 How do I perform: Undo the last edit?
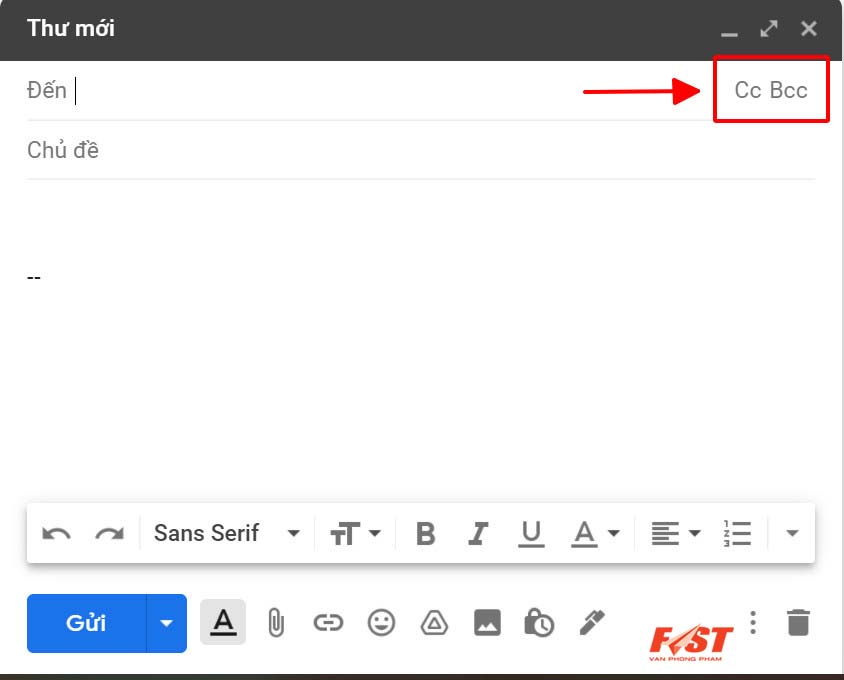point(57,534)
